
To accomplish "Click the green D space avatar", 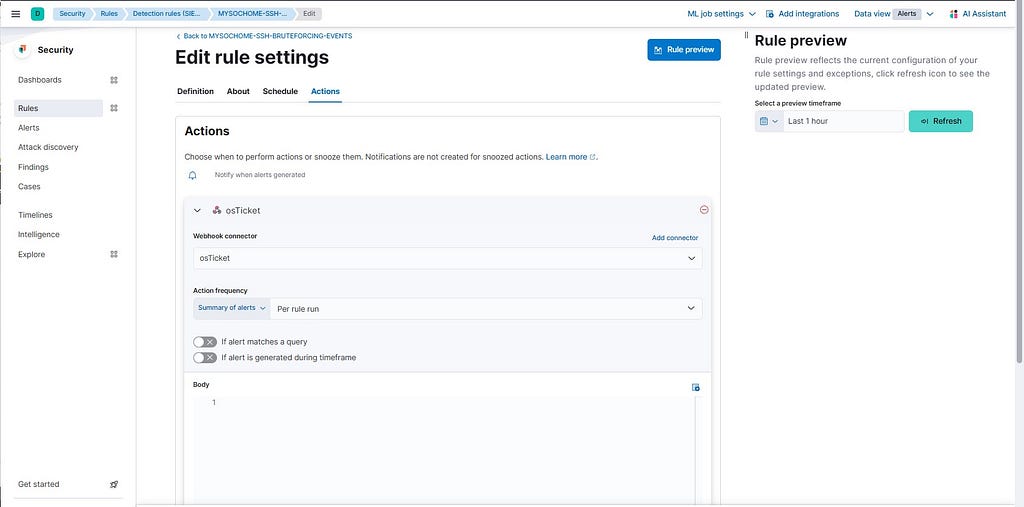I will click(x=37, y=14).
